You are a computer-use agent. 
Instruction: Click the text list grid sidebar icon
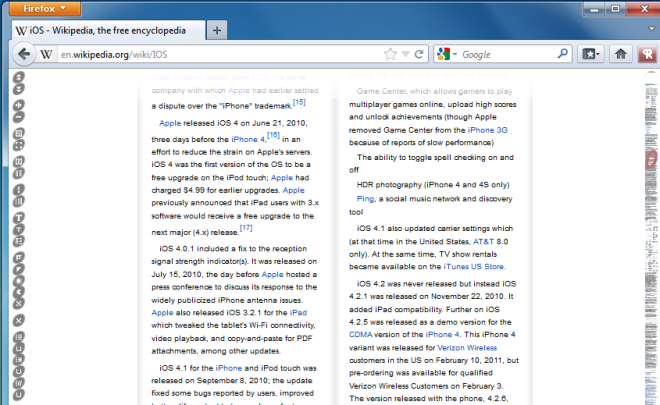[x=19, y=241]
